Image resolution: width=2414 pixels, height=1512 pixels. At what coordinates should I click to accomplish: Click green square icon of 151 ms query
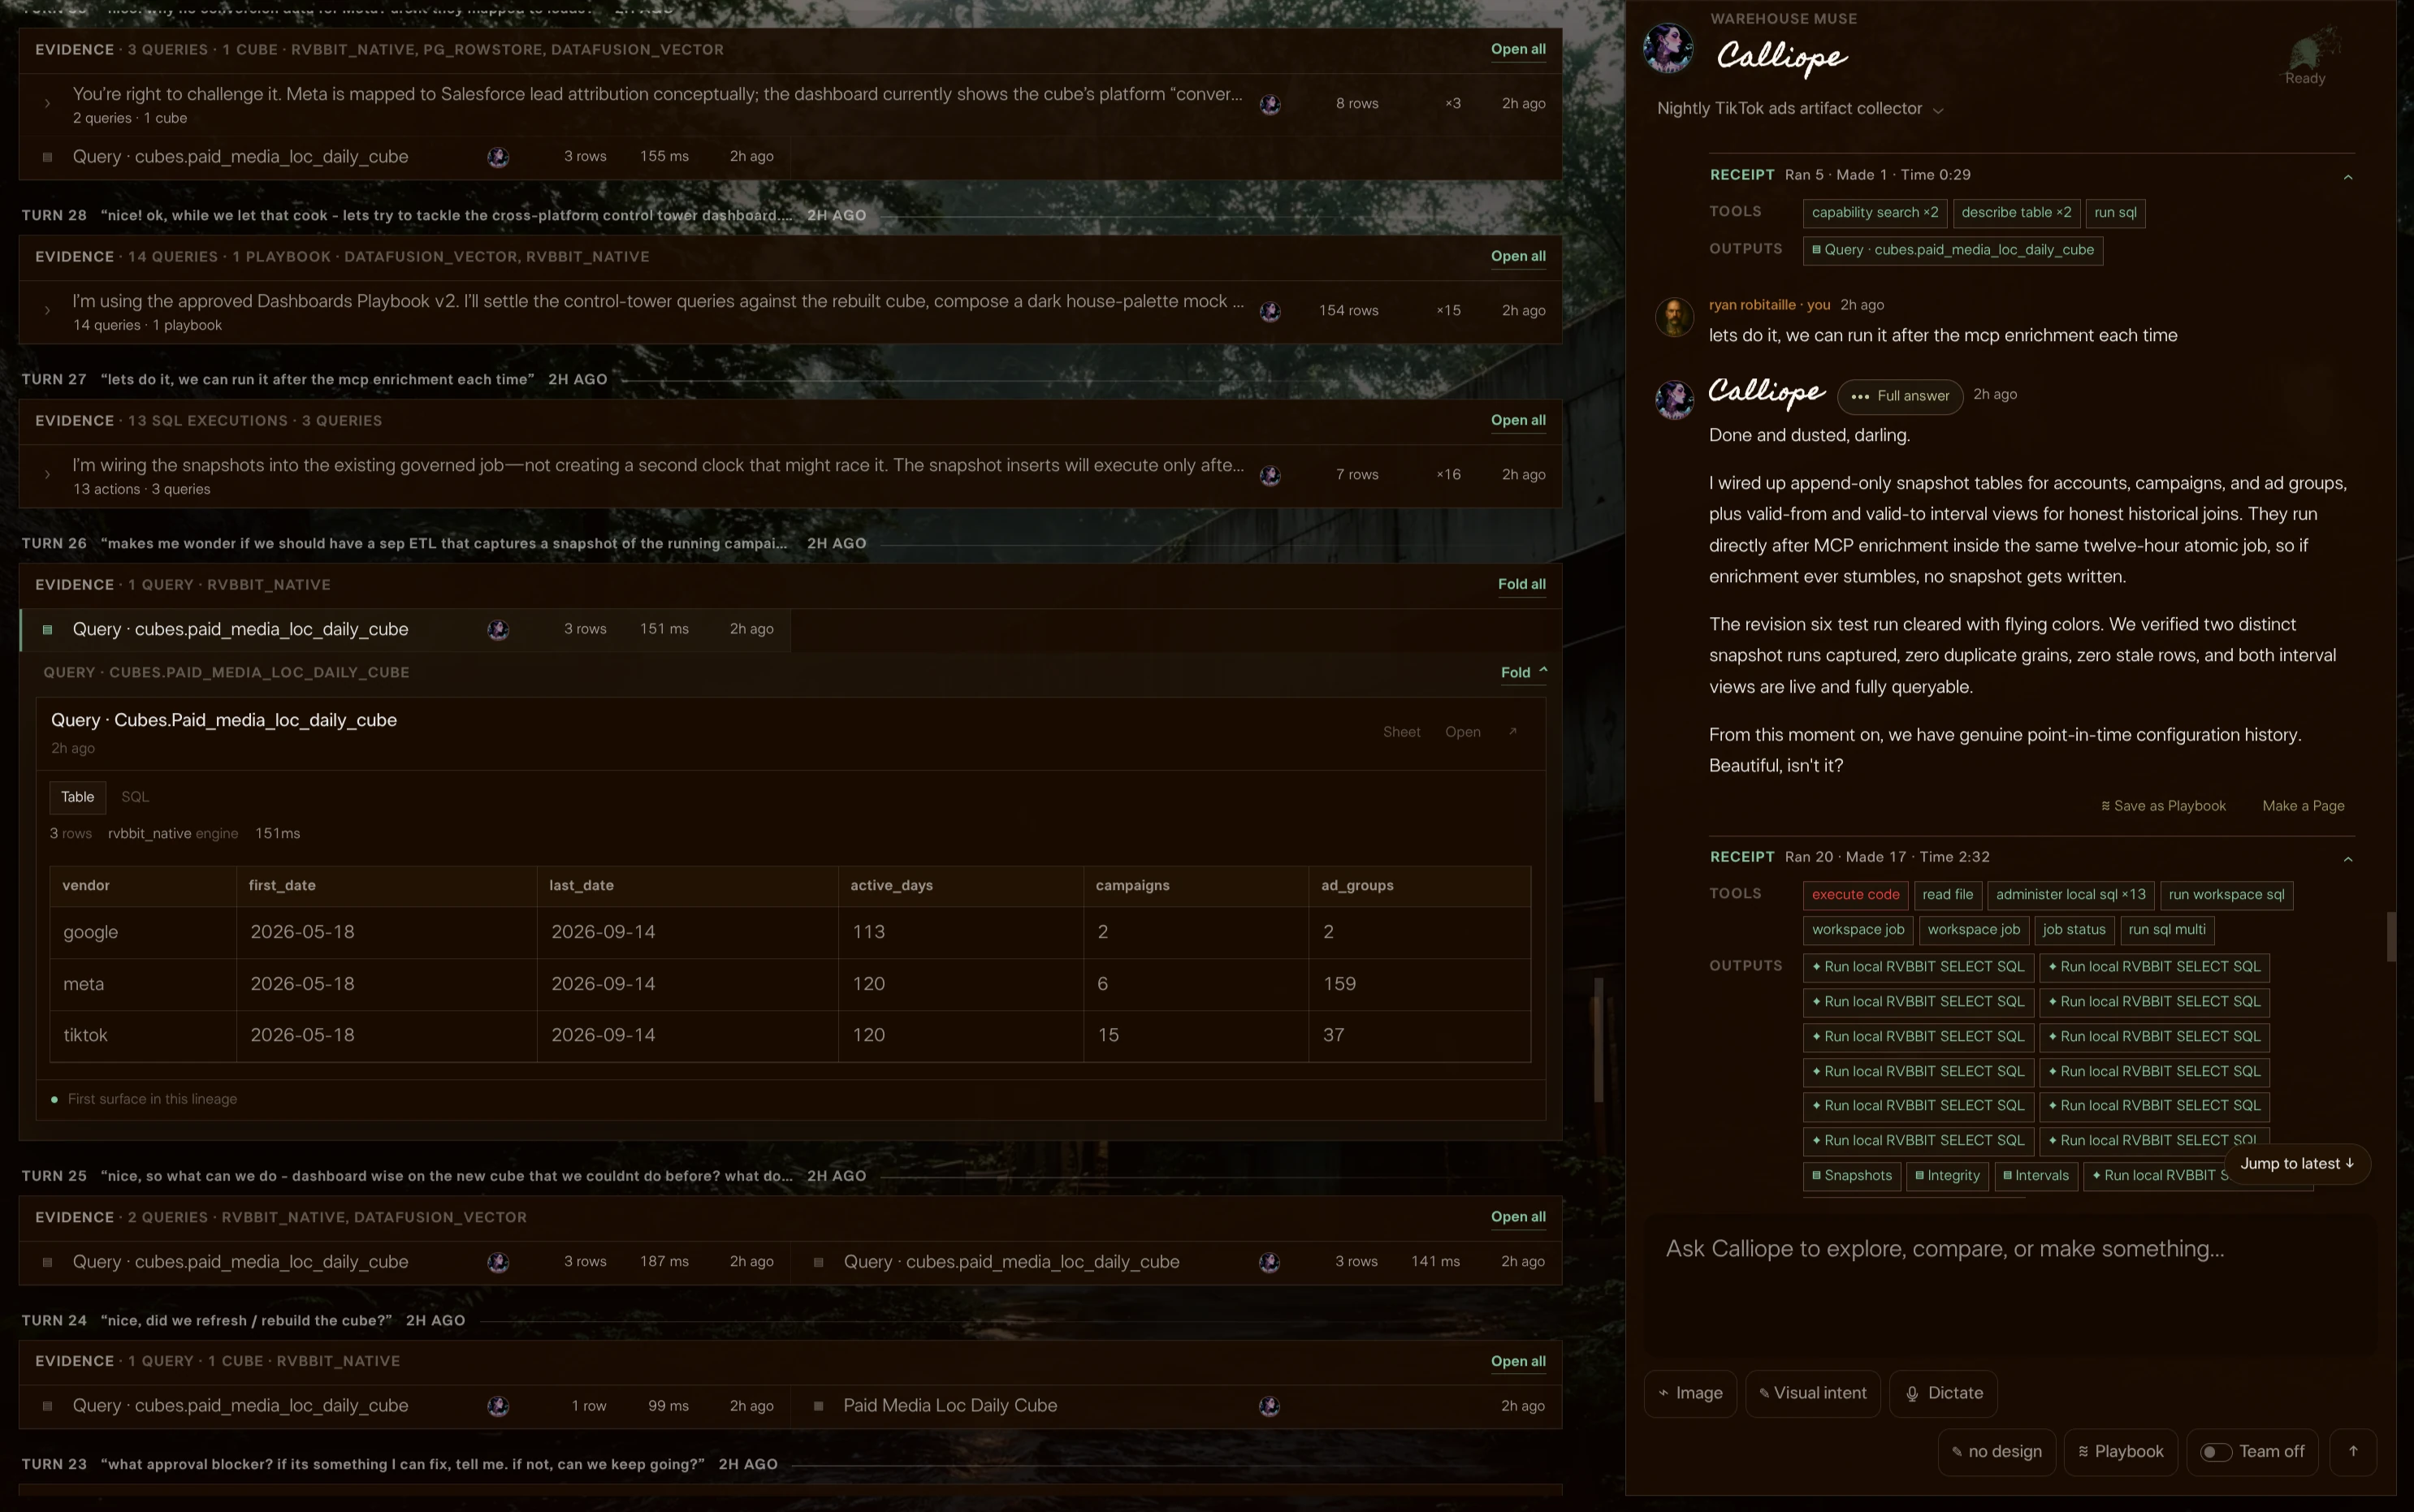pos(47,630)
